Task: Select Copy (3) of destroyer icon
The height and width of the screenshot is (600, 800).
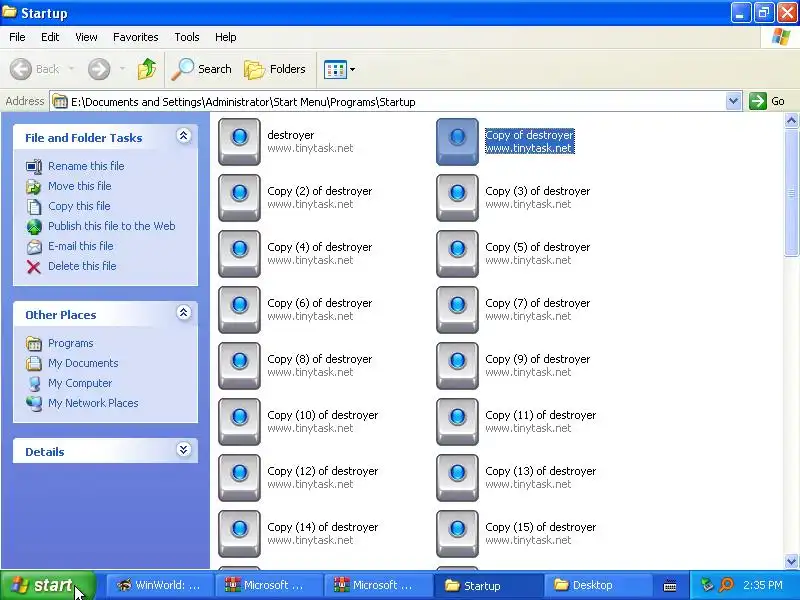Action: coord(457,198)
